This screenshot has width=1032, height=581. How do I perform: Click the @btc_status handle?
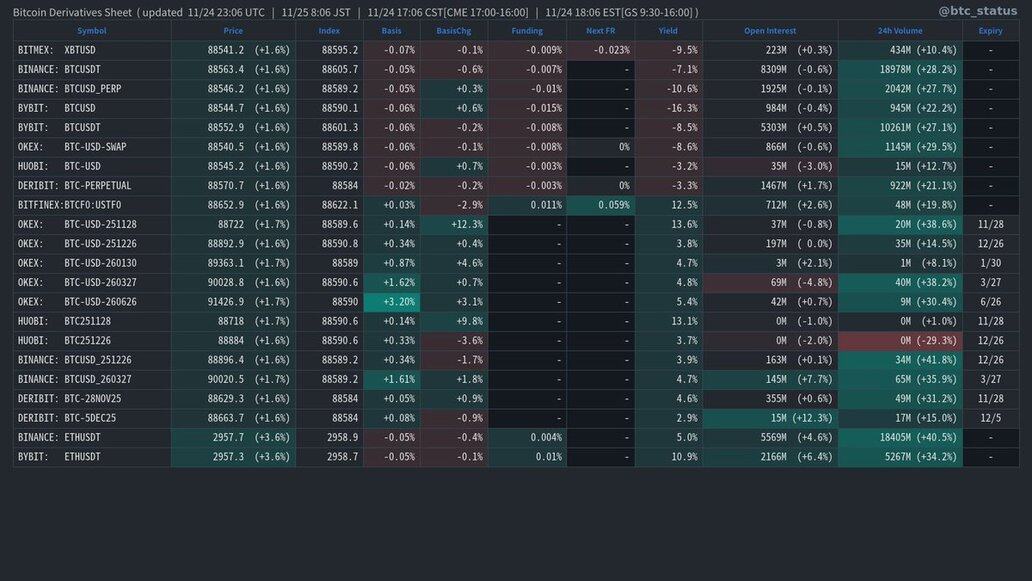pos(977,11)
